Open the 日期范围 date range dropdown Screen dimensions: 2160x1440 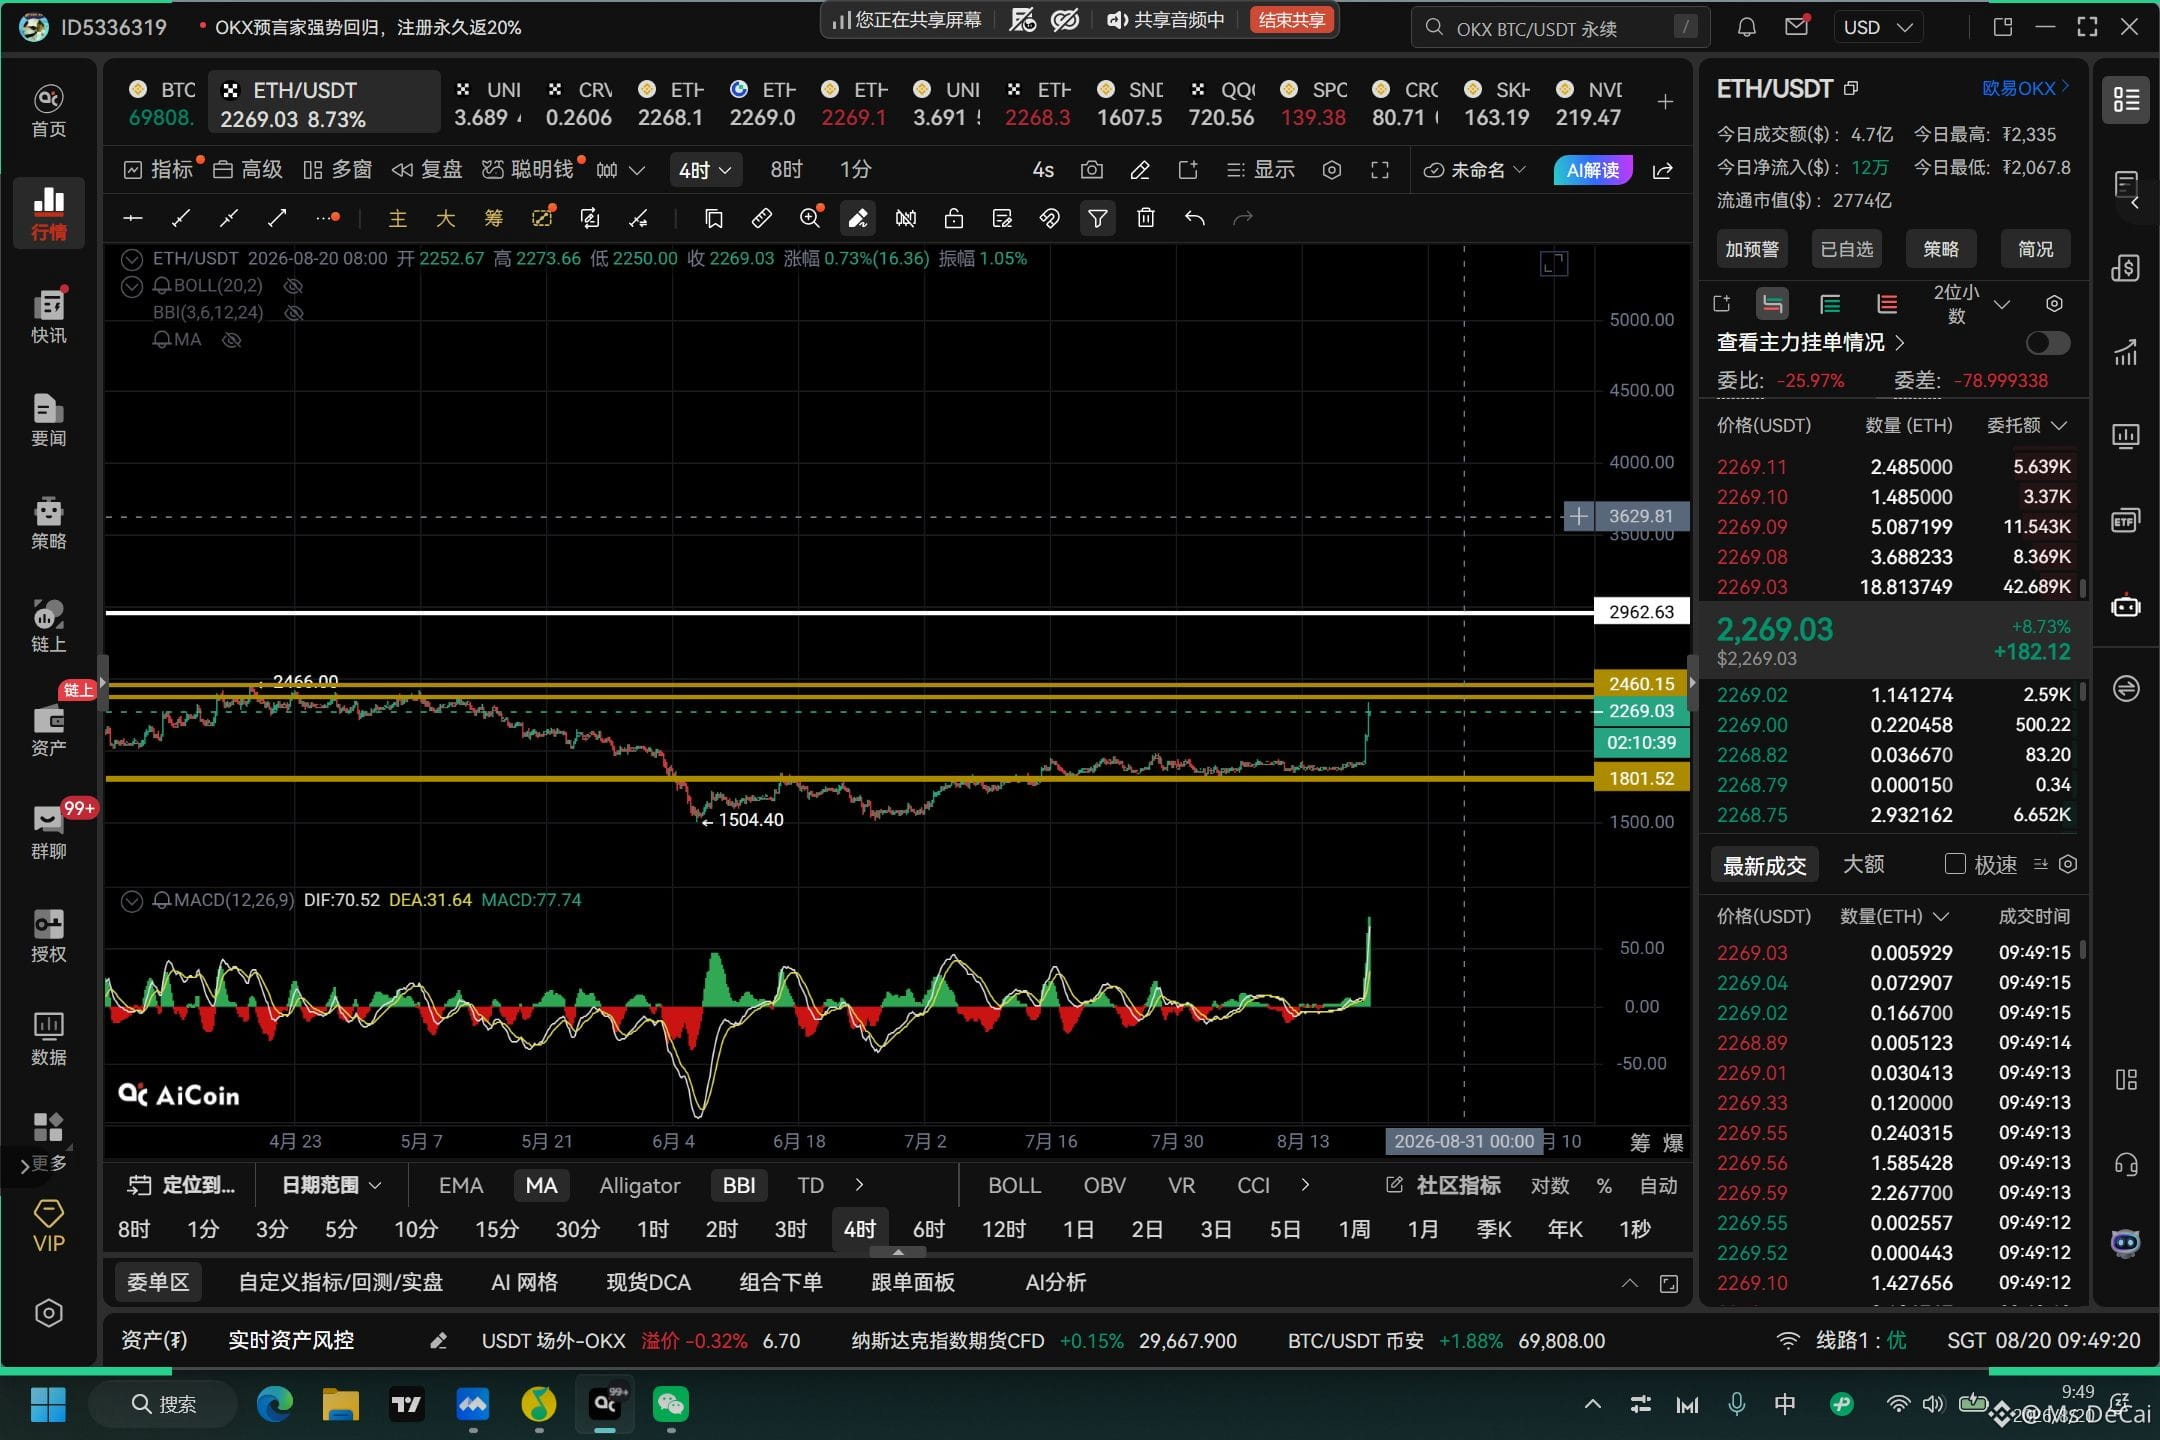point(331,1185)
